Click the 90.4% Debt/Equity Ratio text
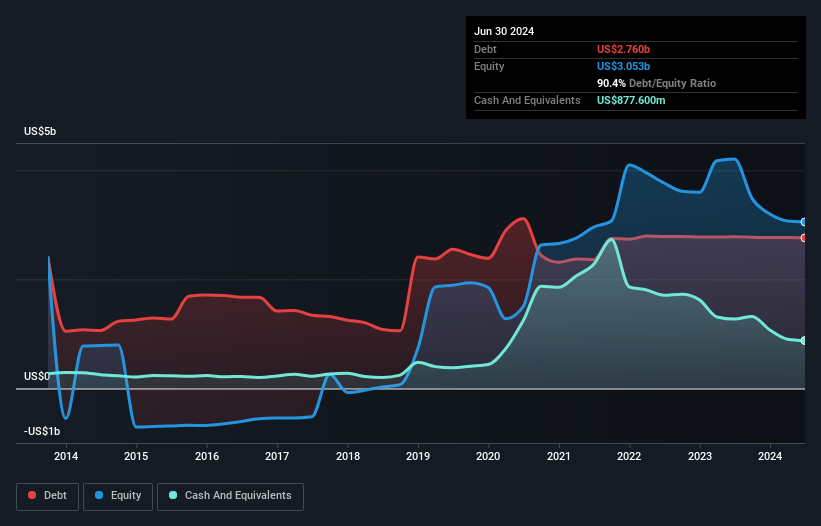 (x=656, y=83)
